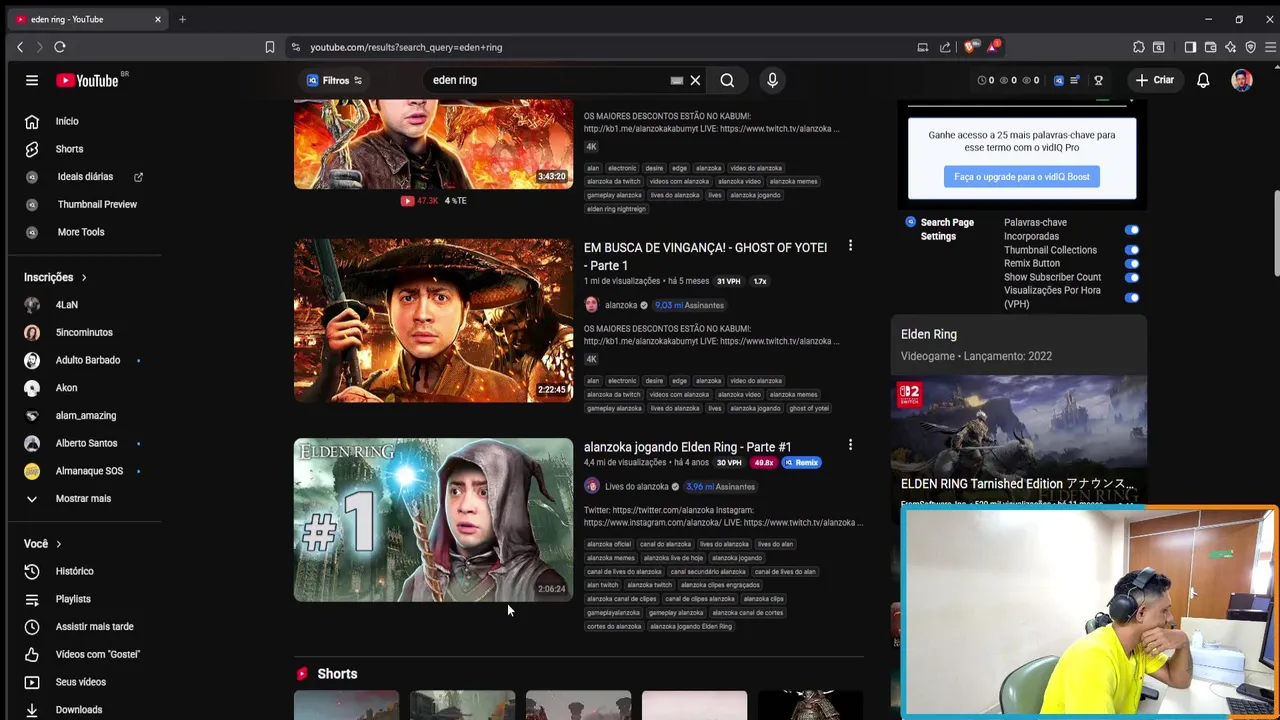This screenshot has width=1280, height=720.
Task: Open vidIQ trophy icon in header
Action: coord(1098,80)
